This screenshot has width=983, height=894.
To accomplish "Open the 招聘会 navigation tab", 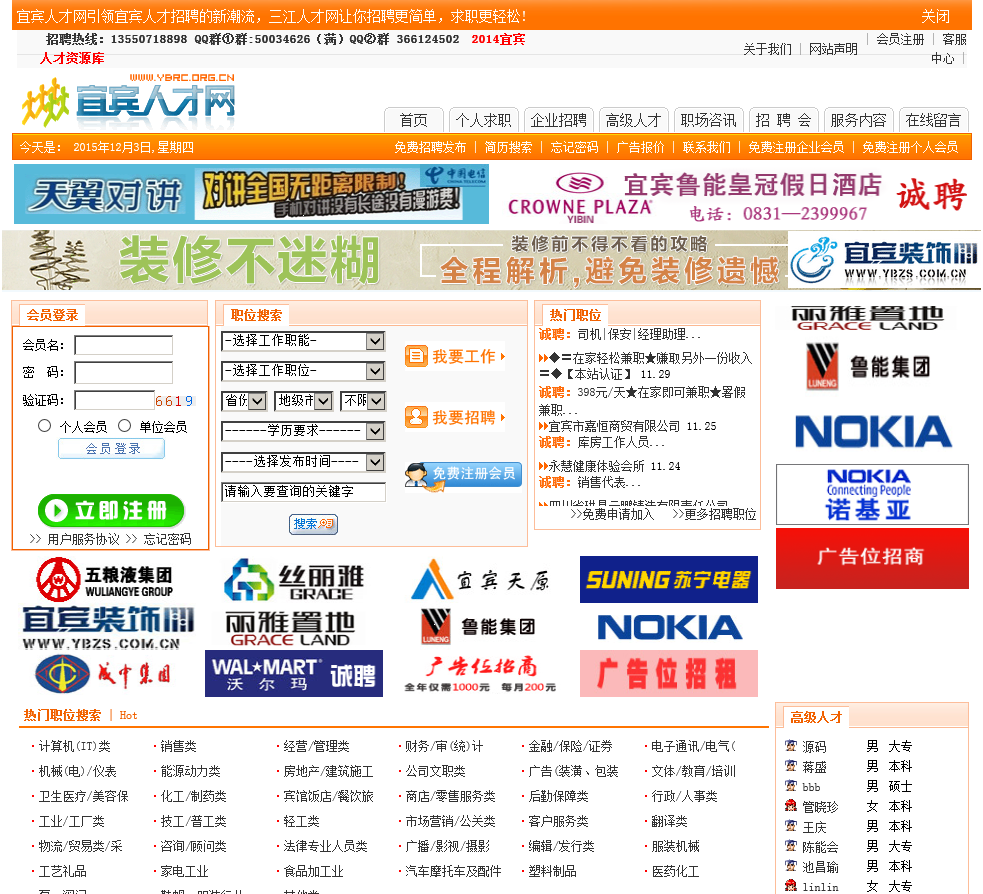I will pyautogui.click(x=784, y=120).
